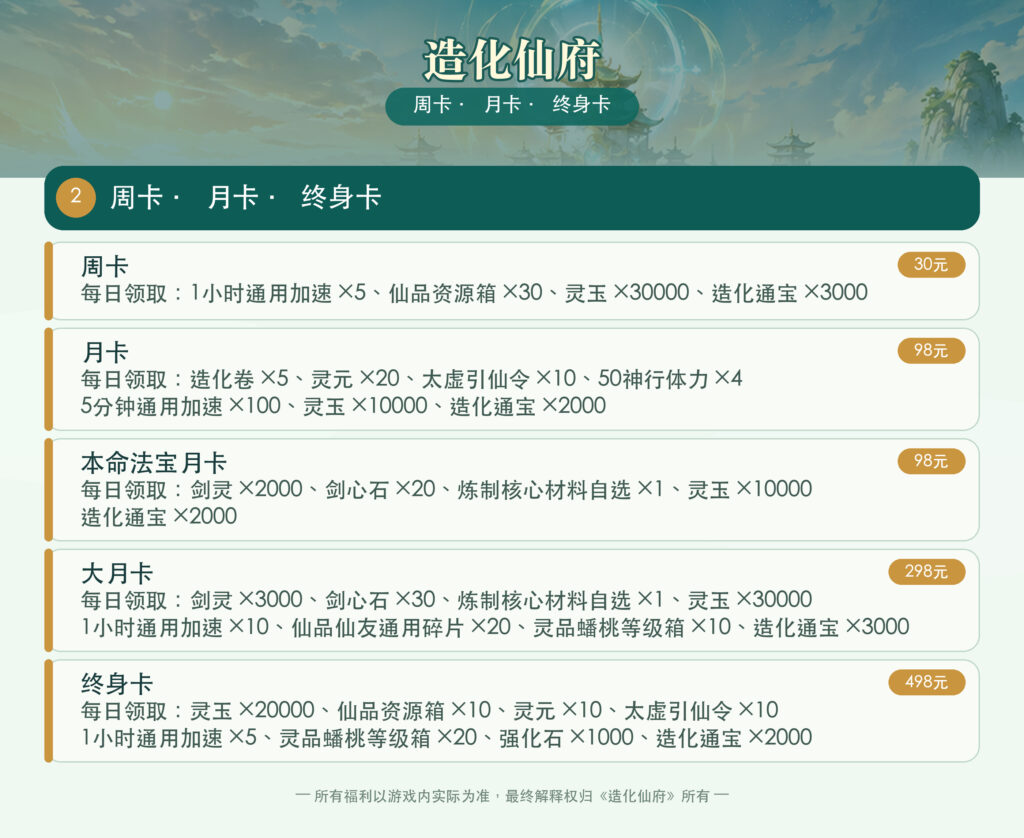
Task: Click the numbered 2 section badge
Action: coord(76,197)
